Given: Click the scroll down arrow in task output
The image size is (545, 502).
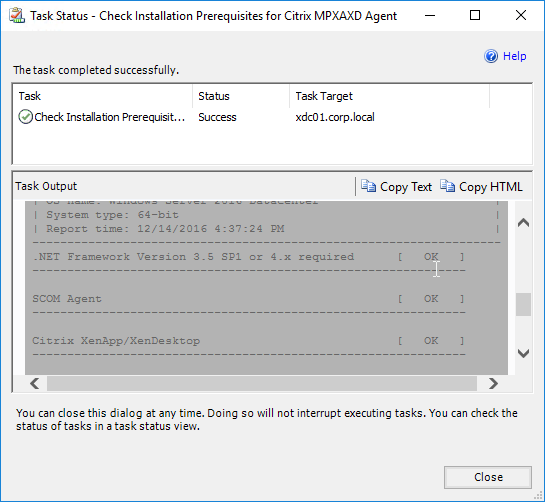Looking at the screenshot, I should (x=523, y=353).
